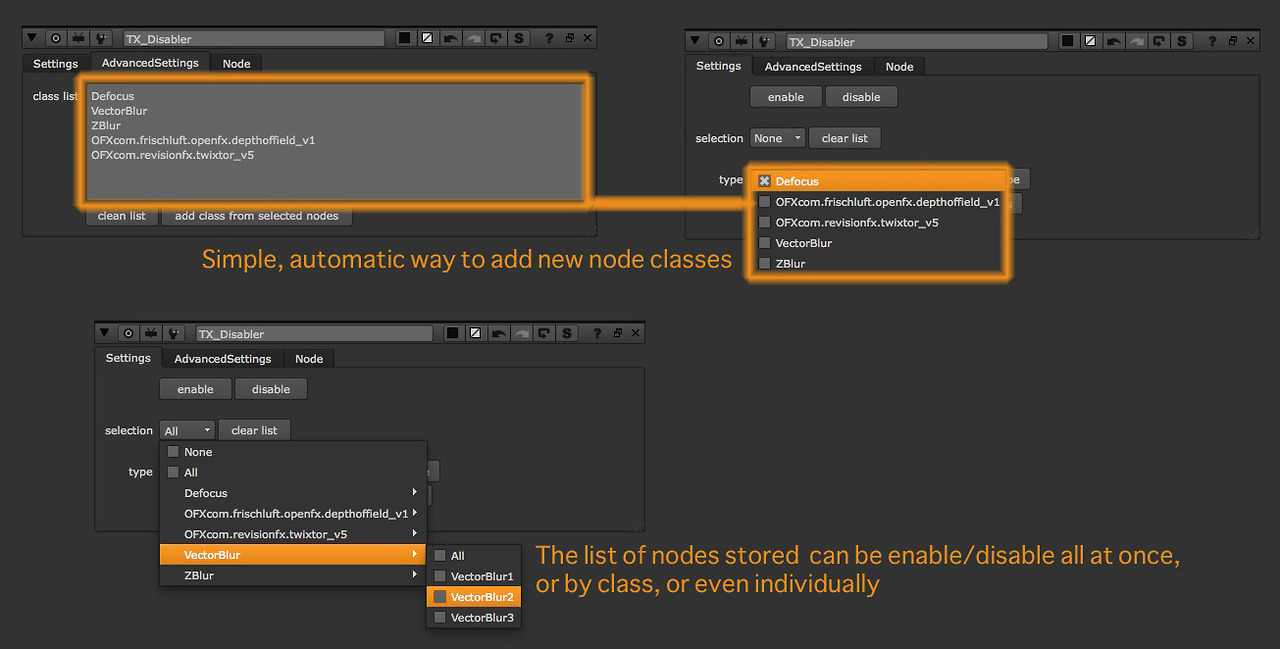Click the black color square in top-left panel header
This screenshot has width=1280, height=649.
404,38
